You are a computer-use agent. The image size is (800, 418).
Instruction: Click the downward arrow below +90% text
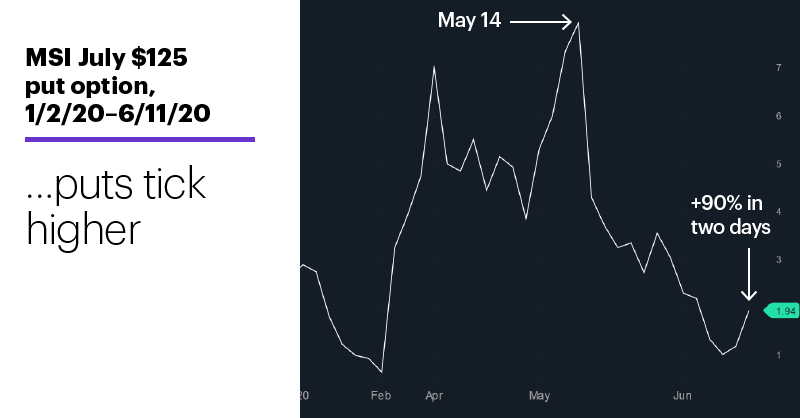[x=748, y=275]
